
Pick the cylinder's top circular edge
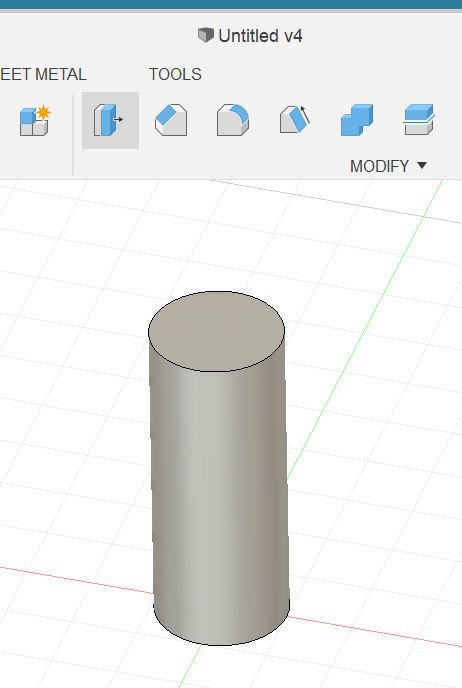tap(217, 371)
